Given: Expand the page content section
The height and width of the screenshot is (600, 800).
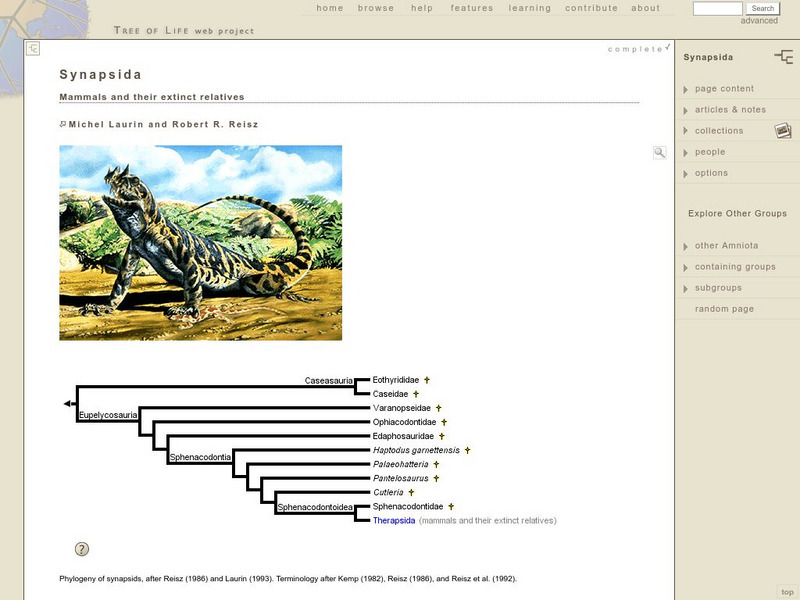Looking at the screenshot, I should tap(724, 89).
